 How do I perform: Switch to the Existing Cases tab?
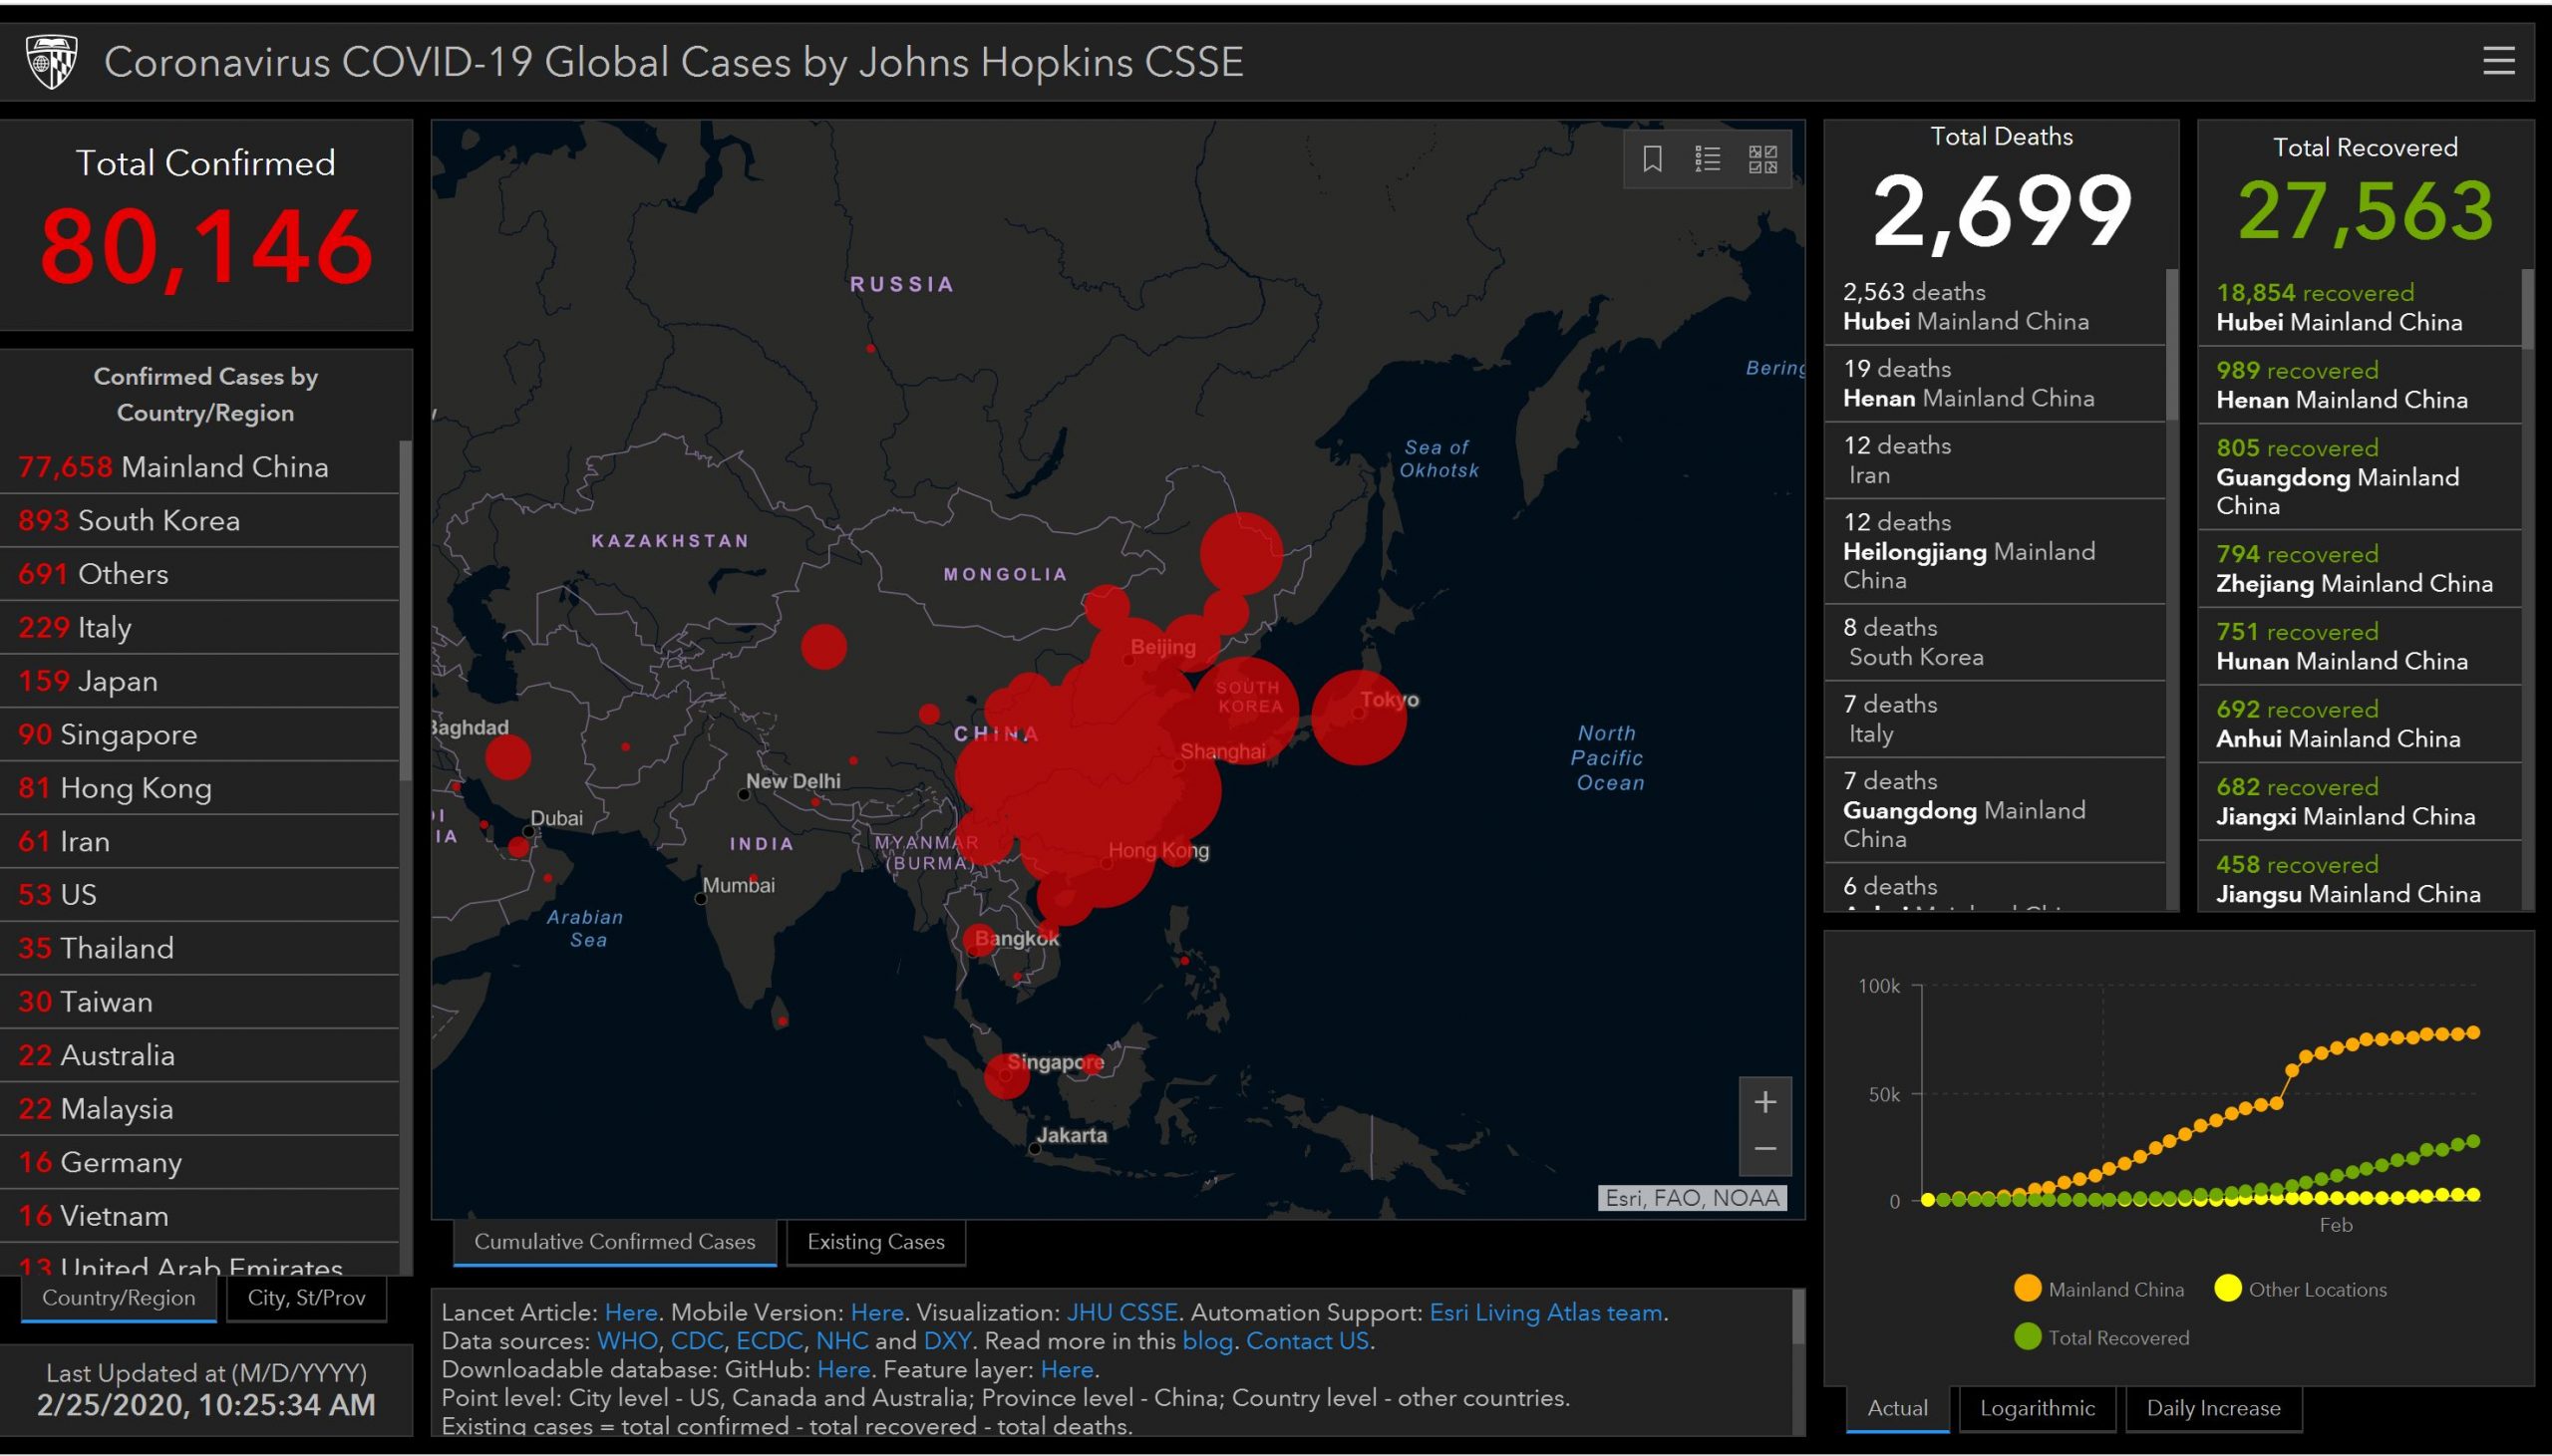tap(875, 1242)
